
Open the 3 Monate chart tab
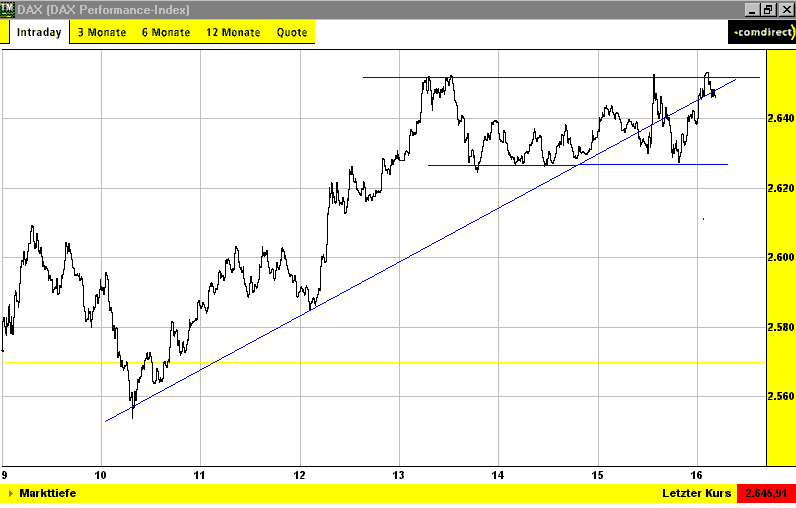(102, 32)
